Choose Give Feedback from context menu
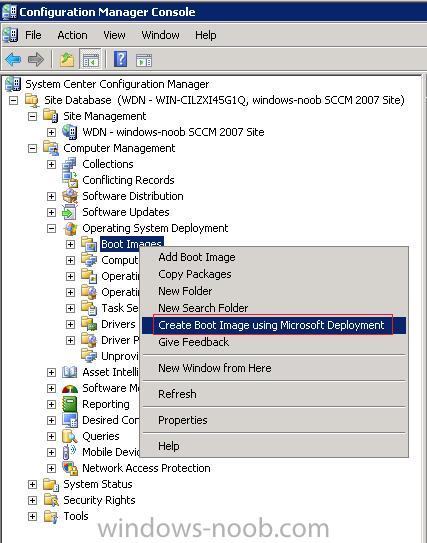Image resolution: width=427 pixels, height=543 pixels. coord(274,342)
